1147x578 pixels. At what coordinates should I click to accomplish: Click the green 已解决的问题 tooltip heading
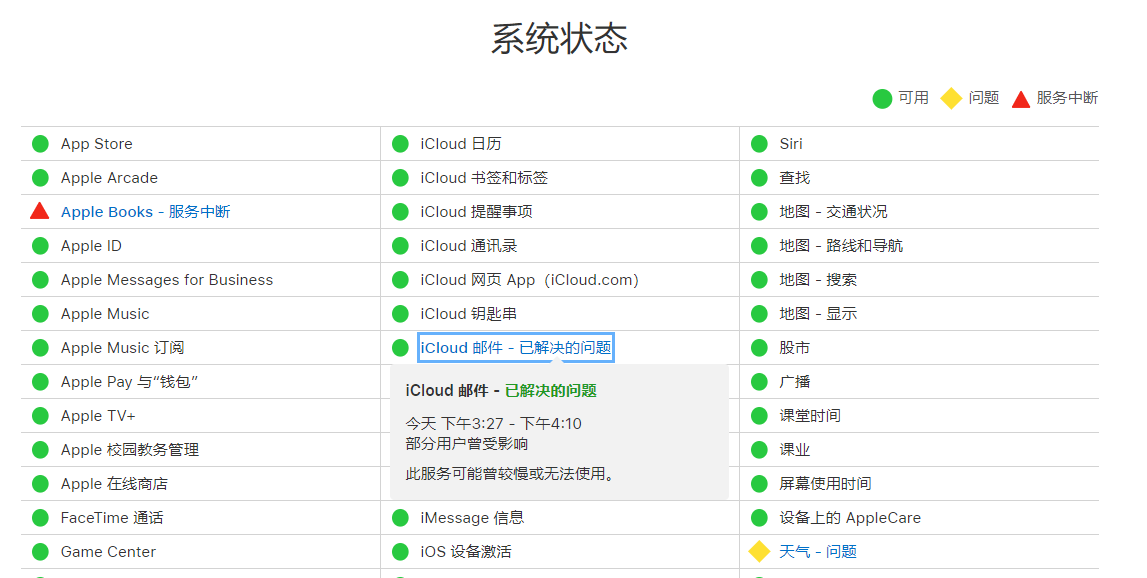pyautogui.click(x=551, y=391)
